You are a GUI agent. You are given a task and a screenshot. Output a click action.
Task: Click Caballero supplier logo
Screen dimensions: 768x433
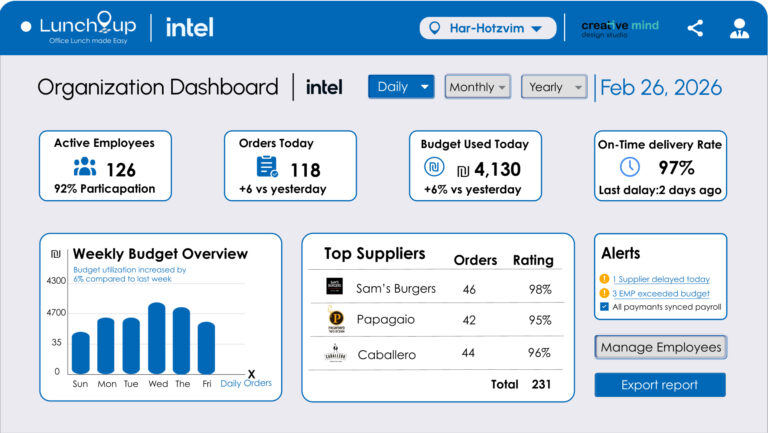click(x=336, y=353)
